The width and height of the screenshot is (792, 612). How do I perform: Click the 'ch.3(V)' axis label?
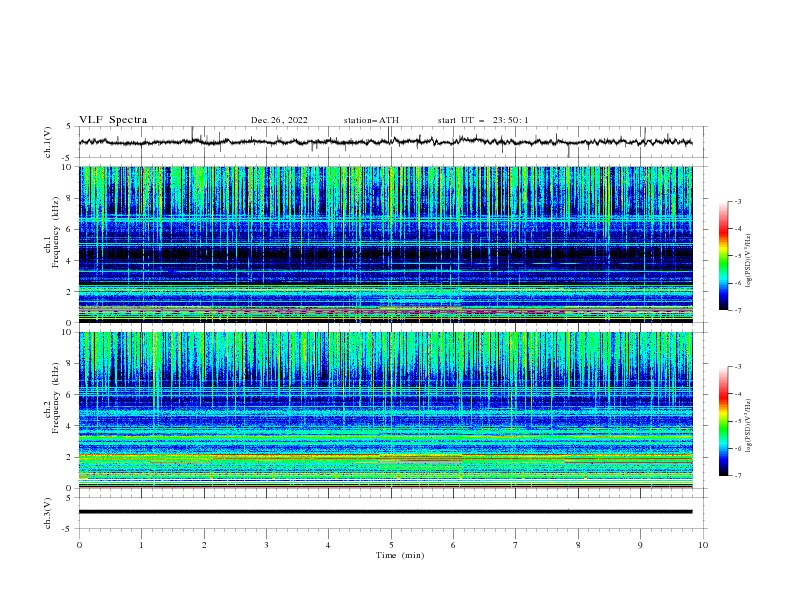click(x=48, y=513)
